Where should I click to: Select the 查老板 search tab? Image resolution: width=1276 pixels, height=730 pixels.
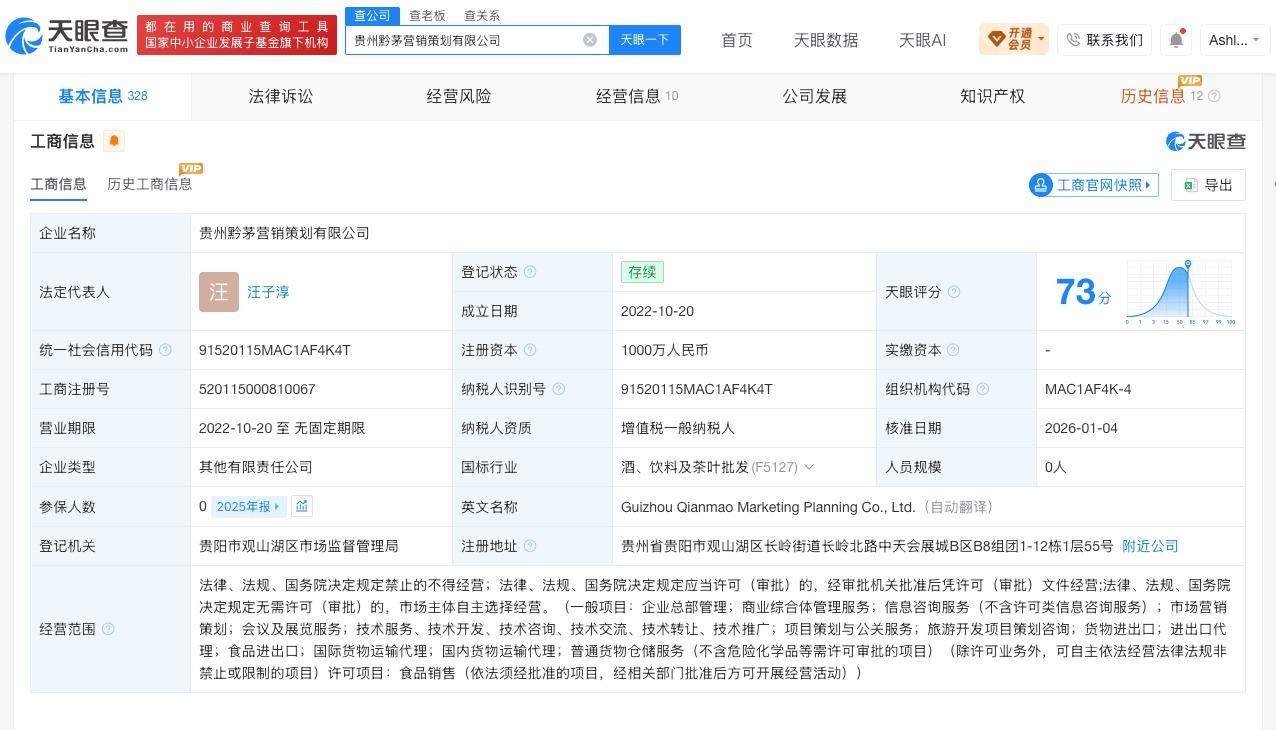point(427,16)
